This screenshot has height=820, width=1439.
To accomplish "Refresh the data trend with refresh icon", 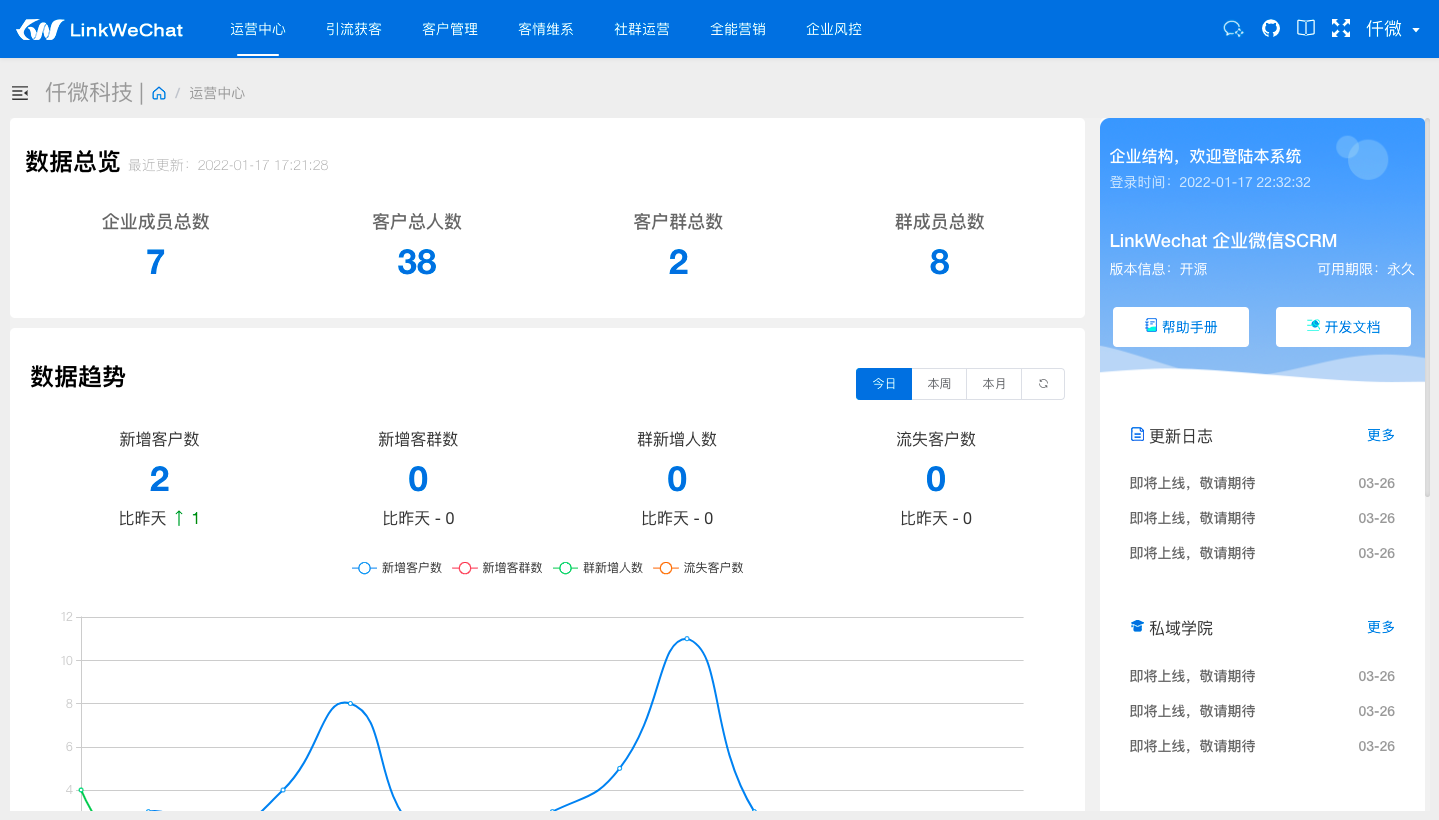I will click(x=1043, y=384).
